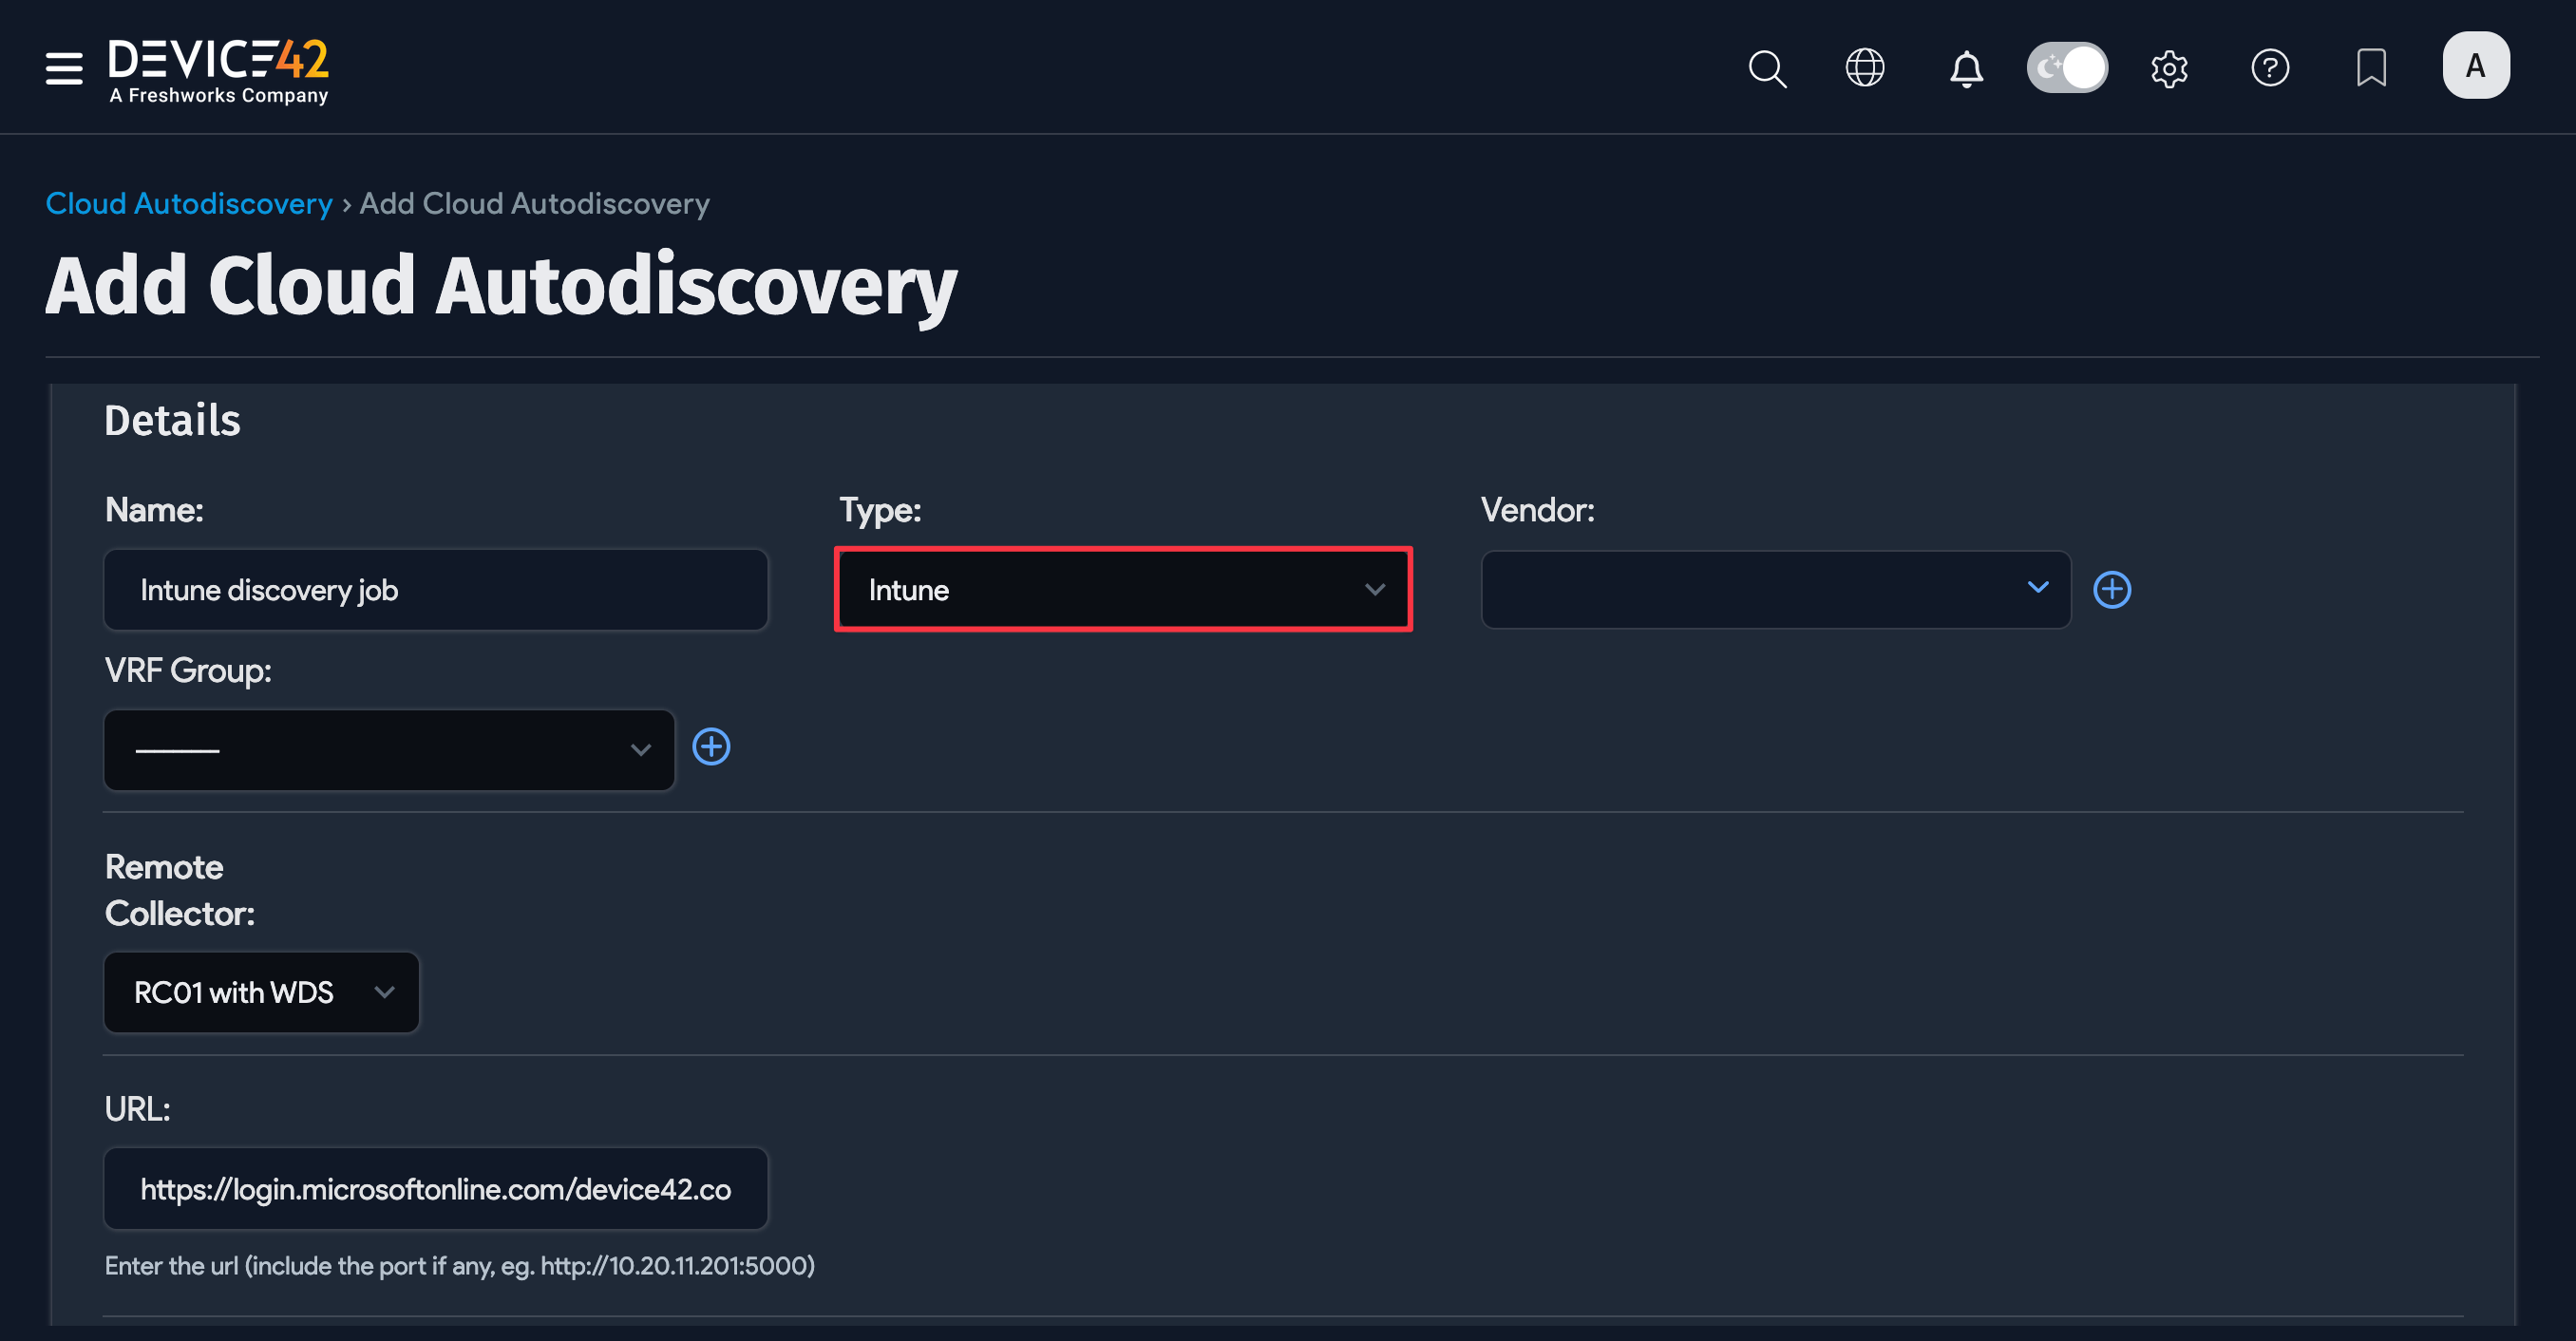Add a new Vendor with the plus icon
The image size is (2576, 1341).
point(2112,589)
